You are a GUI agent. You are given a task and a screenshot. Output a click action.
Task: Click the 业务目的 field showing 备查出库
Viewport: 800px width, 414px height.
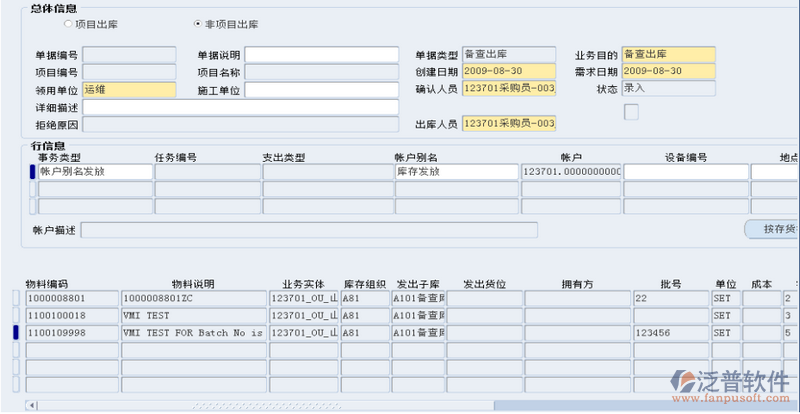pos(668,54)
